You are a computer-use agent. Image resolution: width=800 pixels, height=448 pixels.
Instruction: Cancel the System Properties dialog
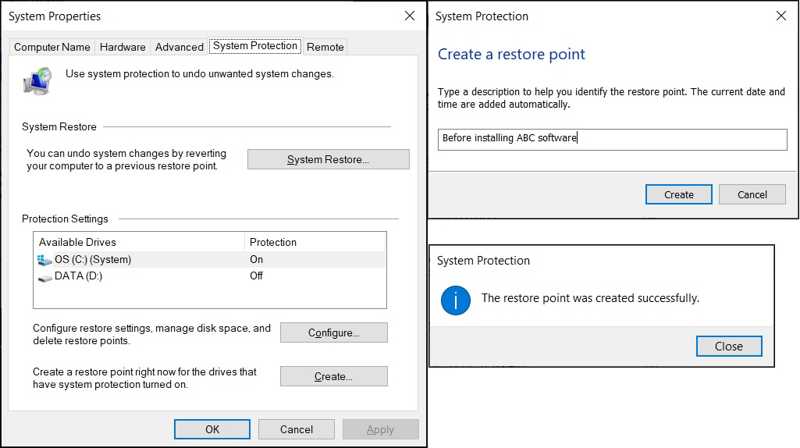[296, 429]
